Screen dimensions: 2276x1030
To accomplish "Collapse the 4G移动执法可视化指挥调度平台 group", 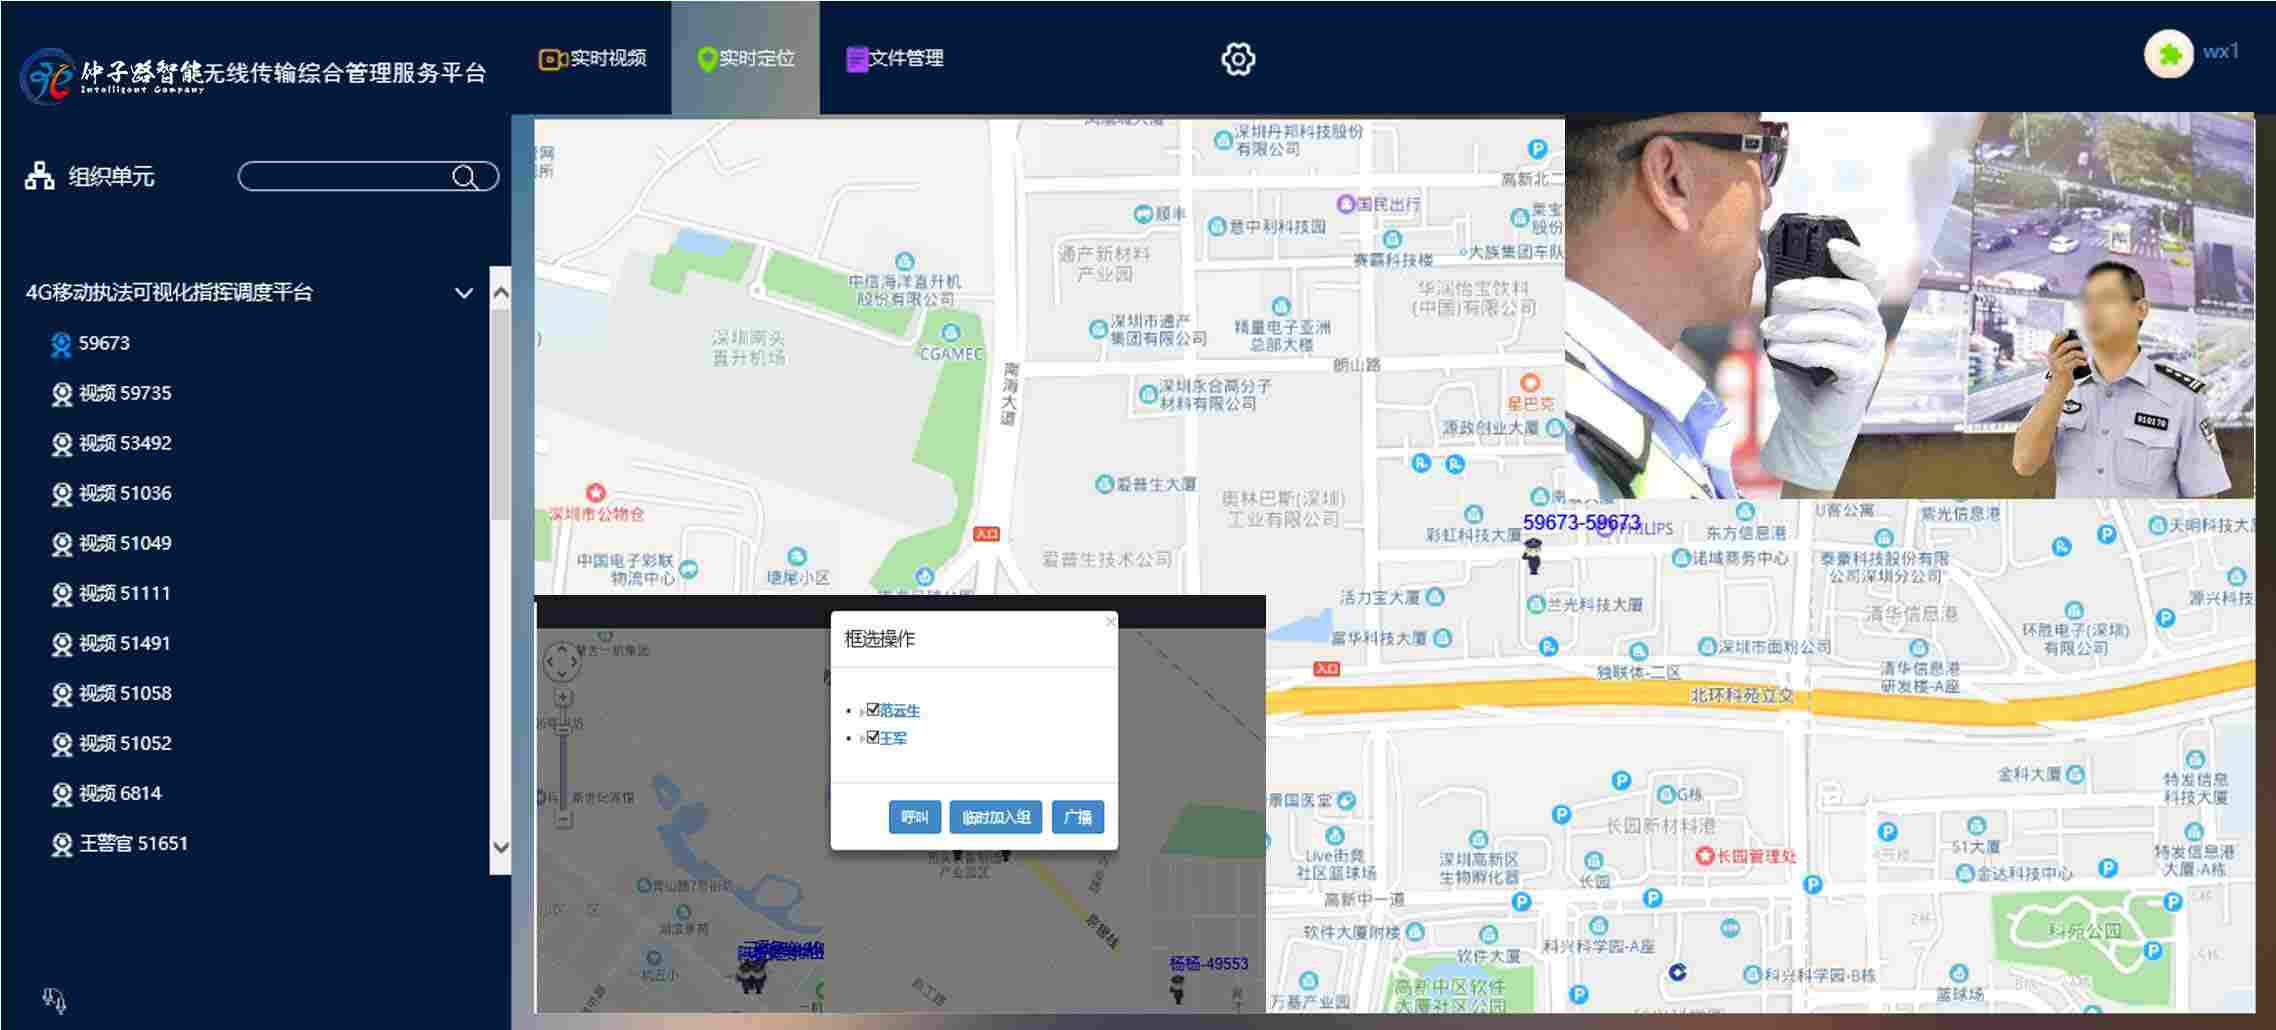I will point(464,293).
